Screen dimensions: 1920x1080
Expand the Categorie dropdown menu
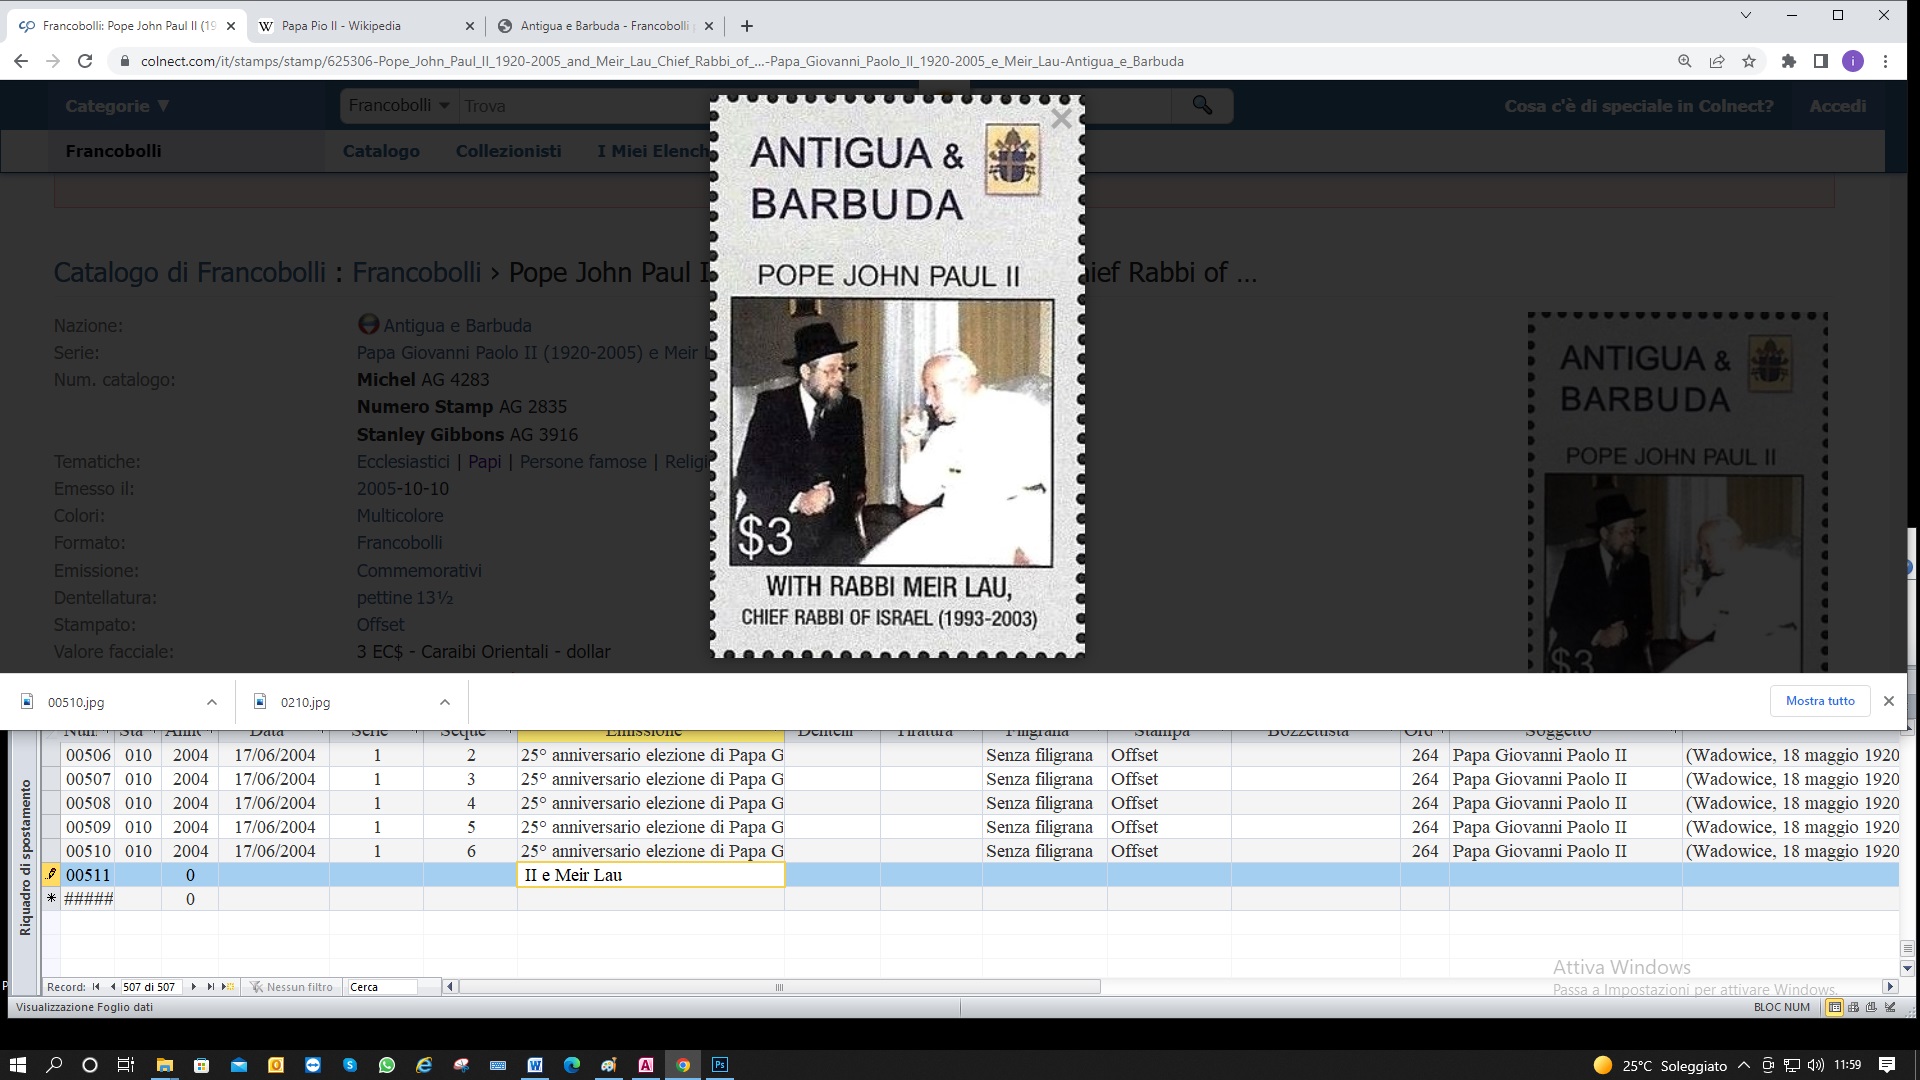[x=117, y=106]
